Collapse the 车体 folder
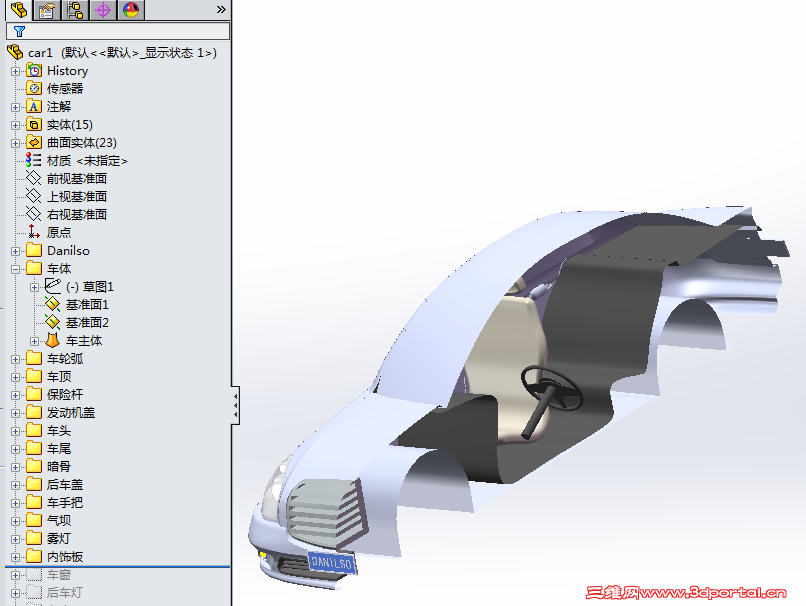The height and width of the screenshot is (606, 806). tap(15, 269)
